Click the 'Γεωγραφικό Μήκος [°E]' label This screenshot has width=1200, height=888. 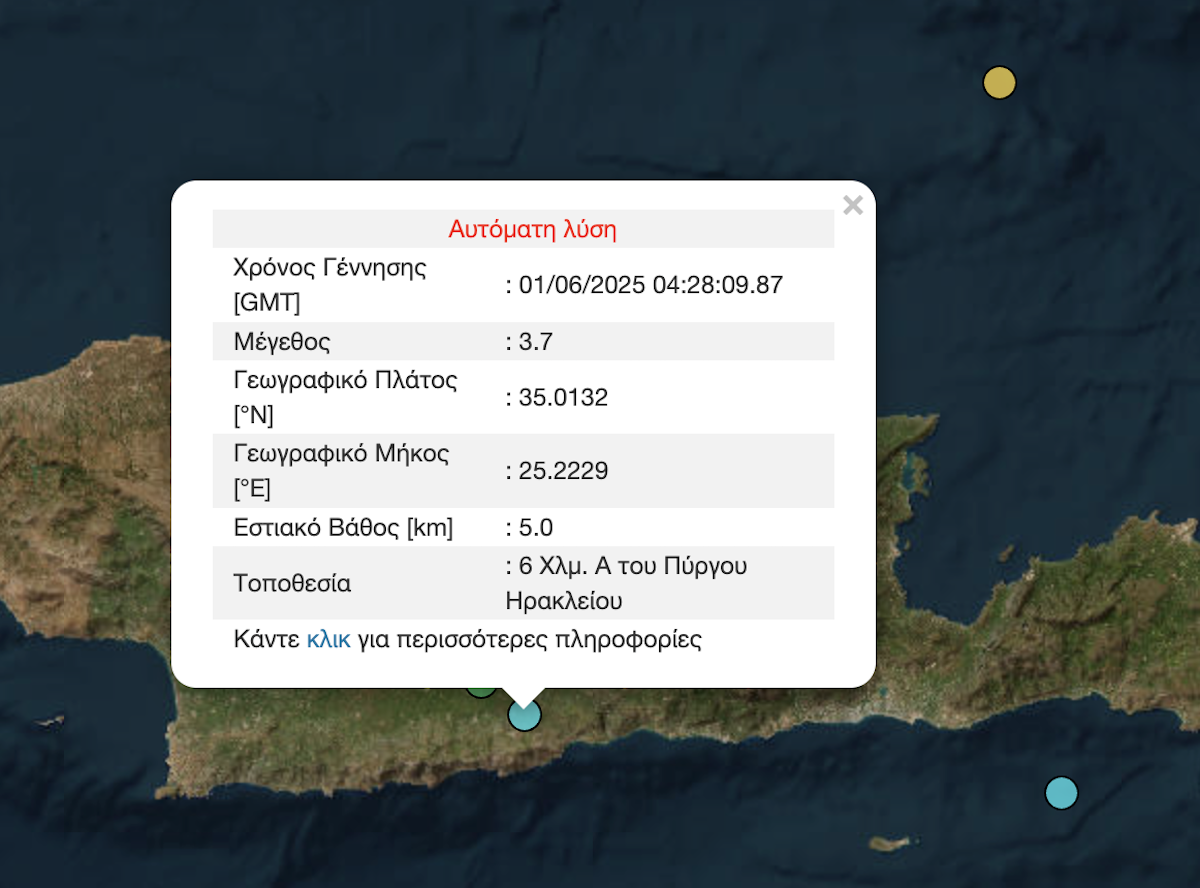coord(341,471)
